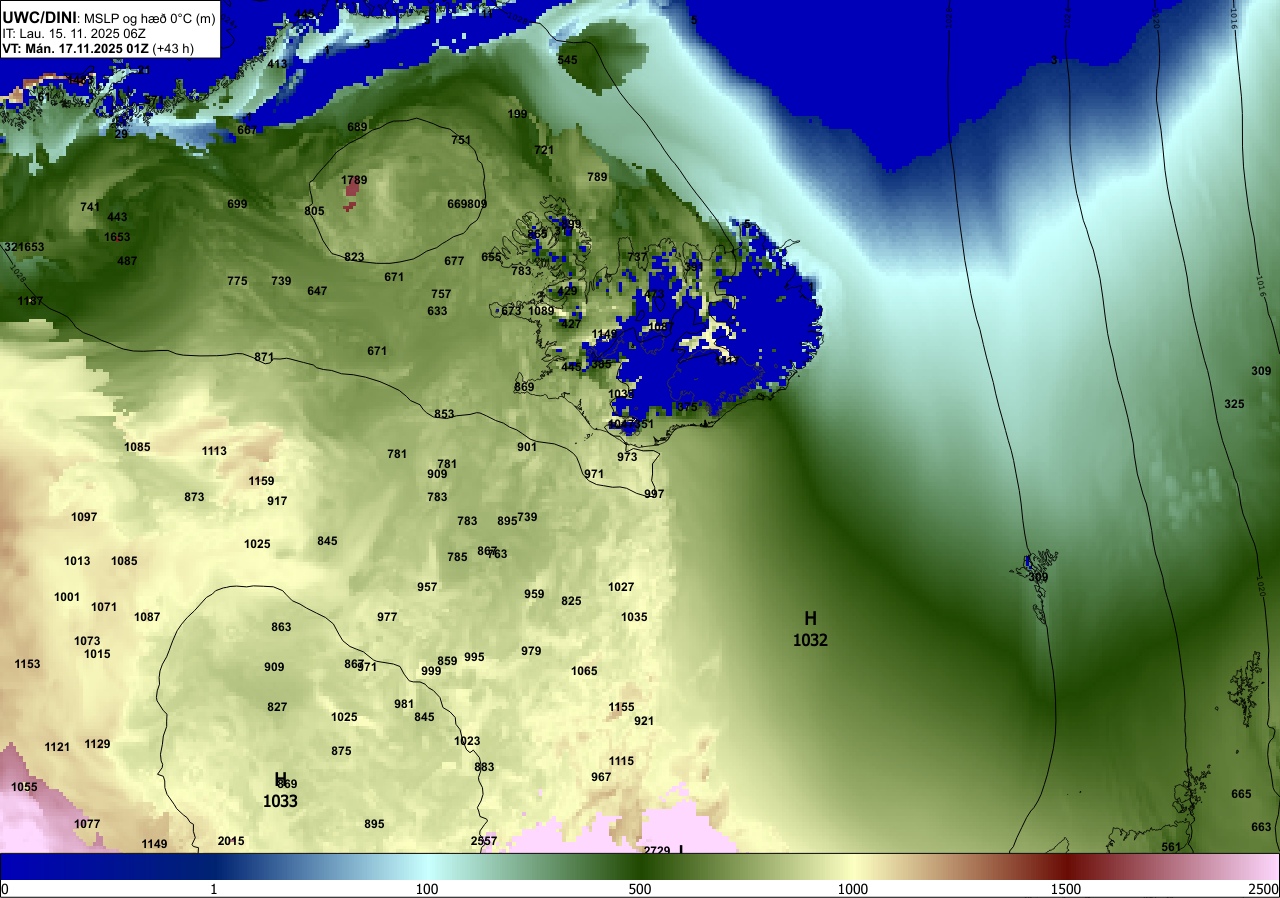Click the height value 665
Screen dimensions: 1280x898
(1241, 794)
